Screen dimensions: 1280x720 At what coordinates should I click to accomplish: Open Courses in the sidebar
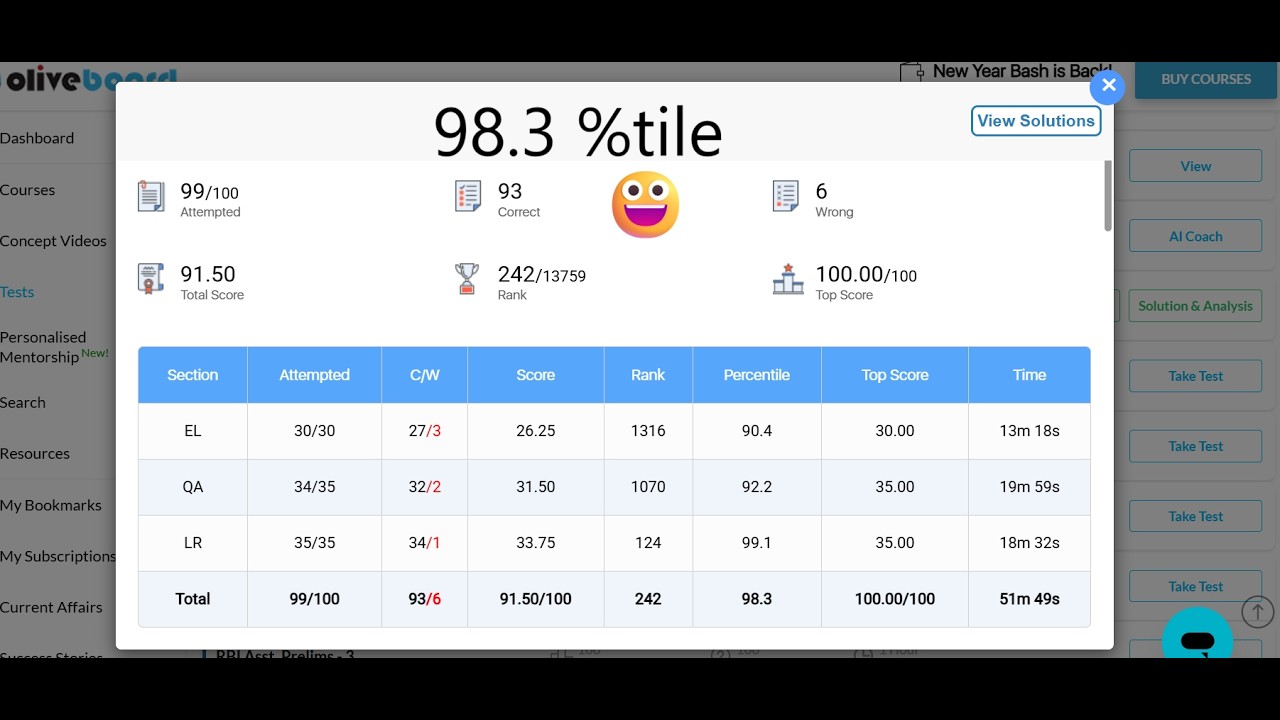point(28,190)
